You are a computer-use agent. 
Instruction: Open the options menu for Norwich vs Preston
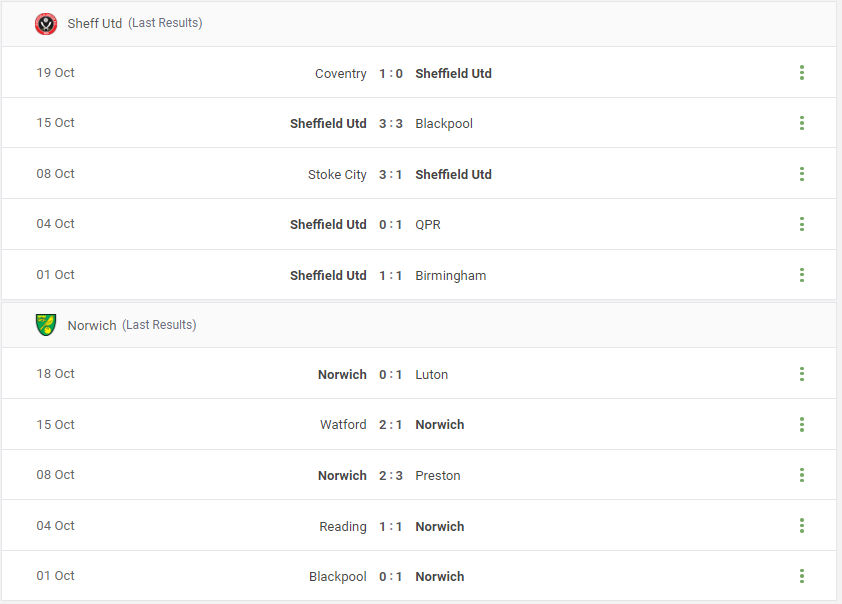(801, 474)
